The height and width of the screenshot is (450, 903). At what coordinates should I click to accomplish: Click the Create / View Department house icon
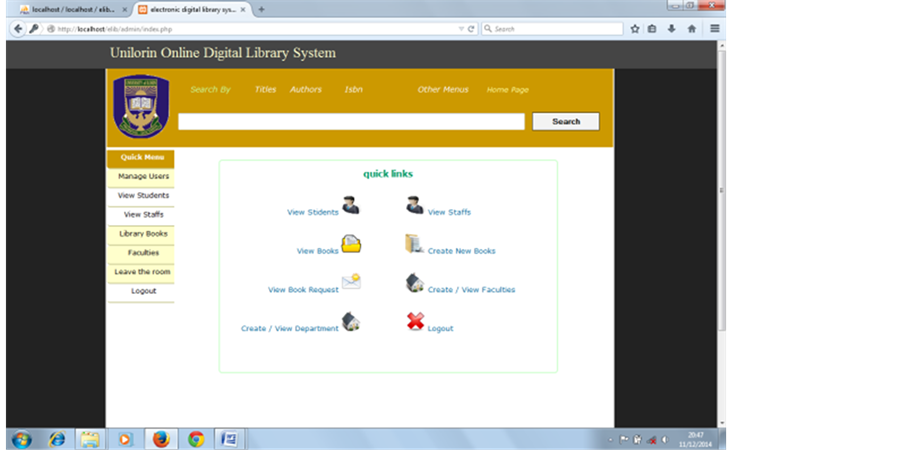(x=351, y=322)
